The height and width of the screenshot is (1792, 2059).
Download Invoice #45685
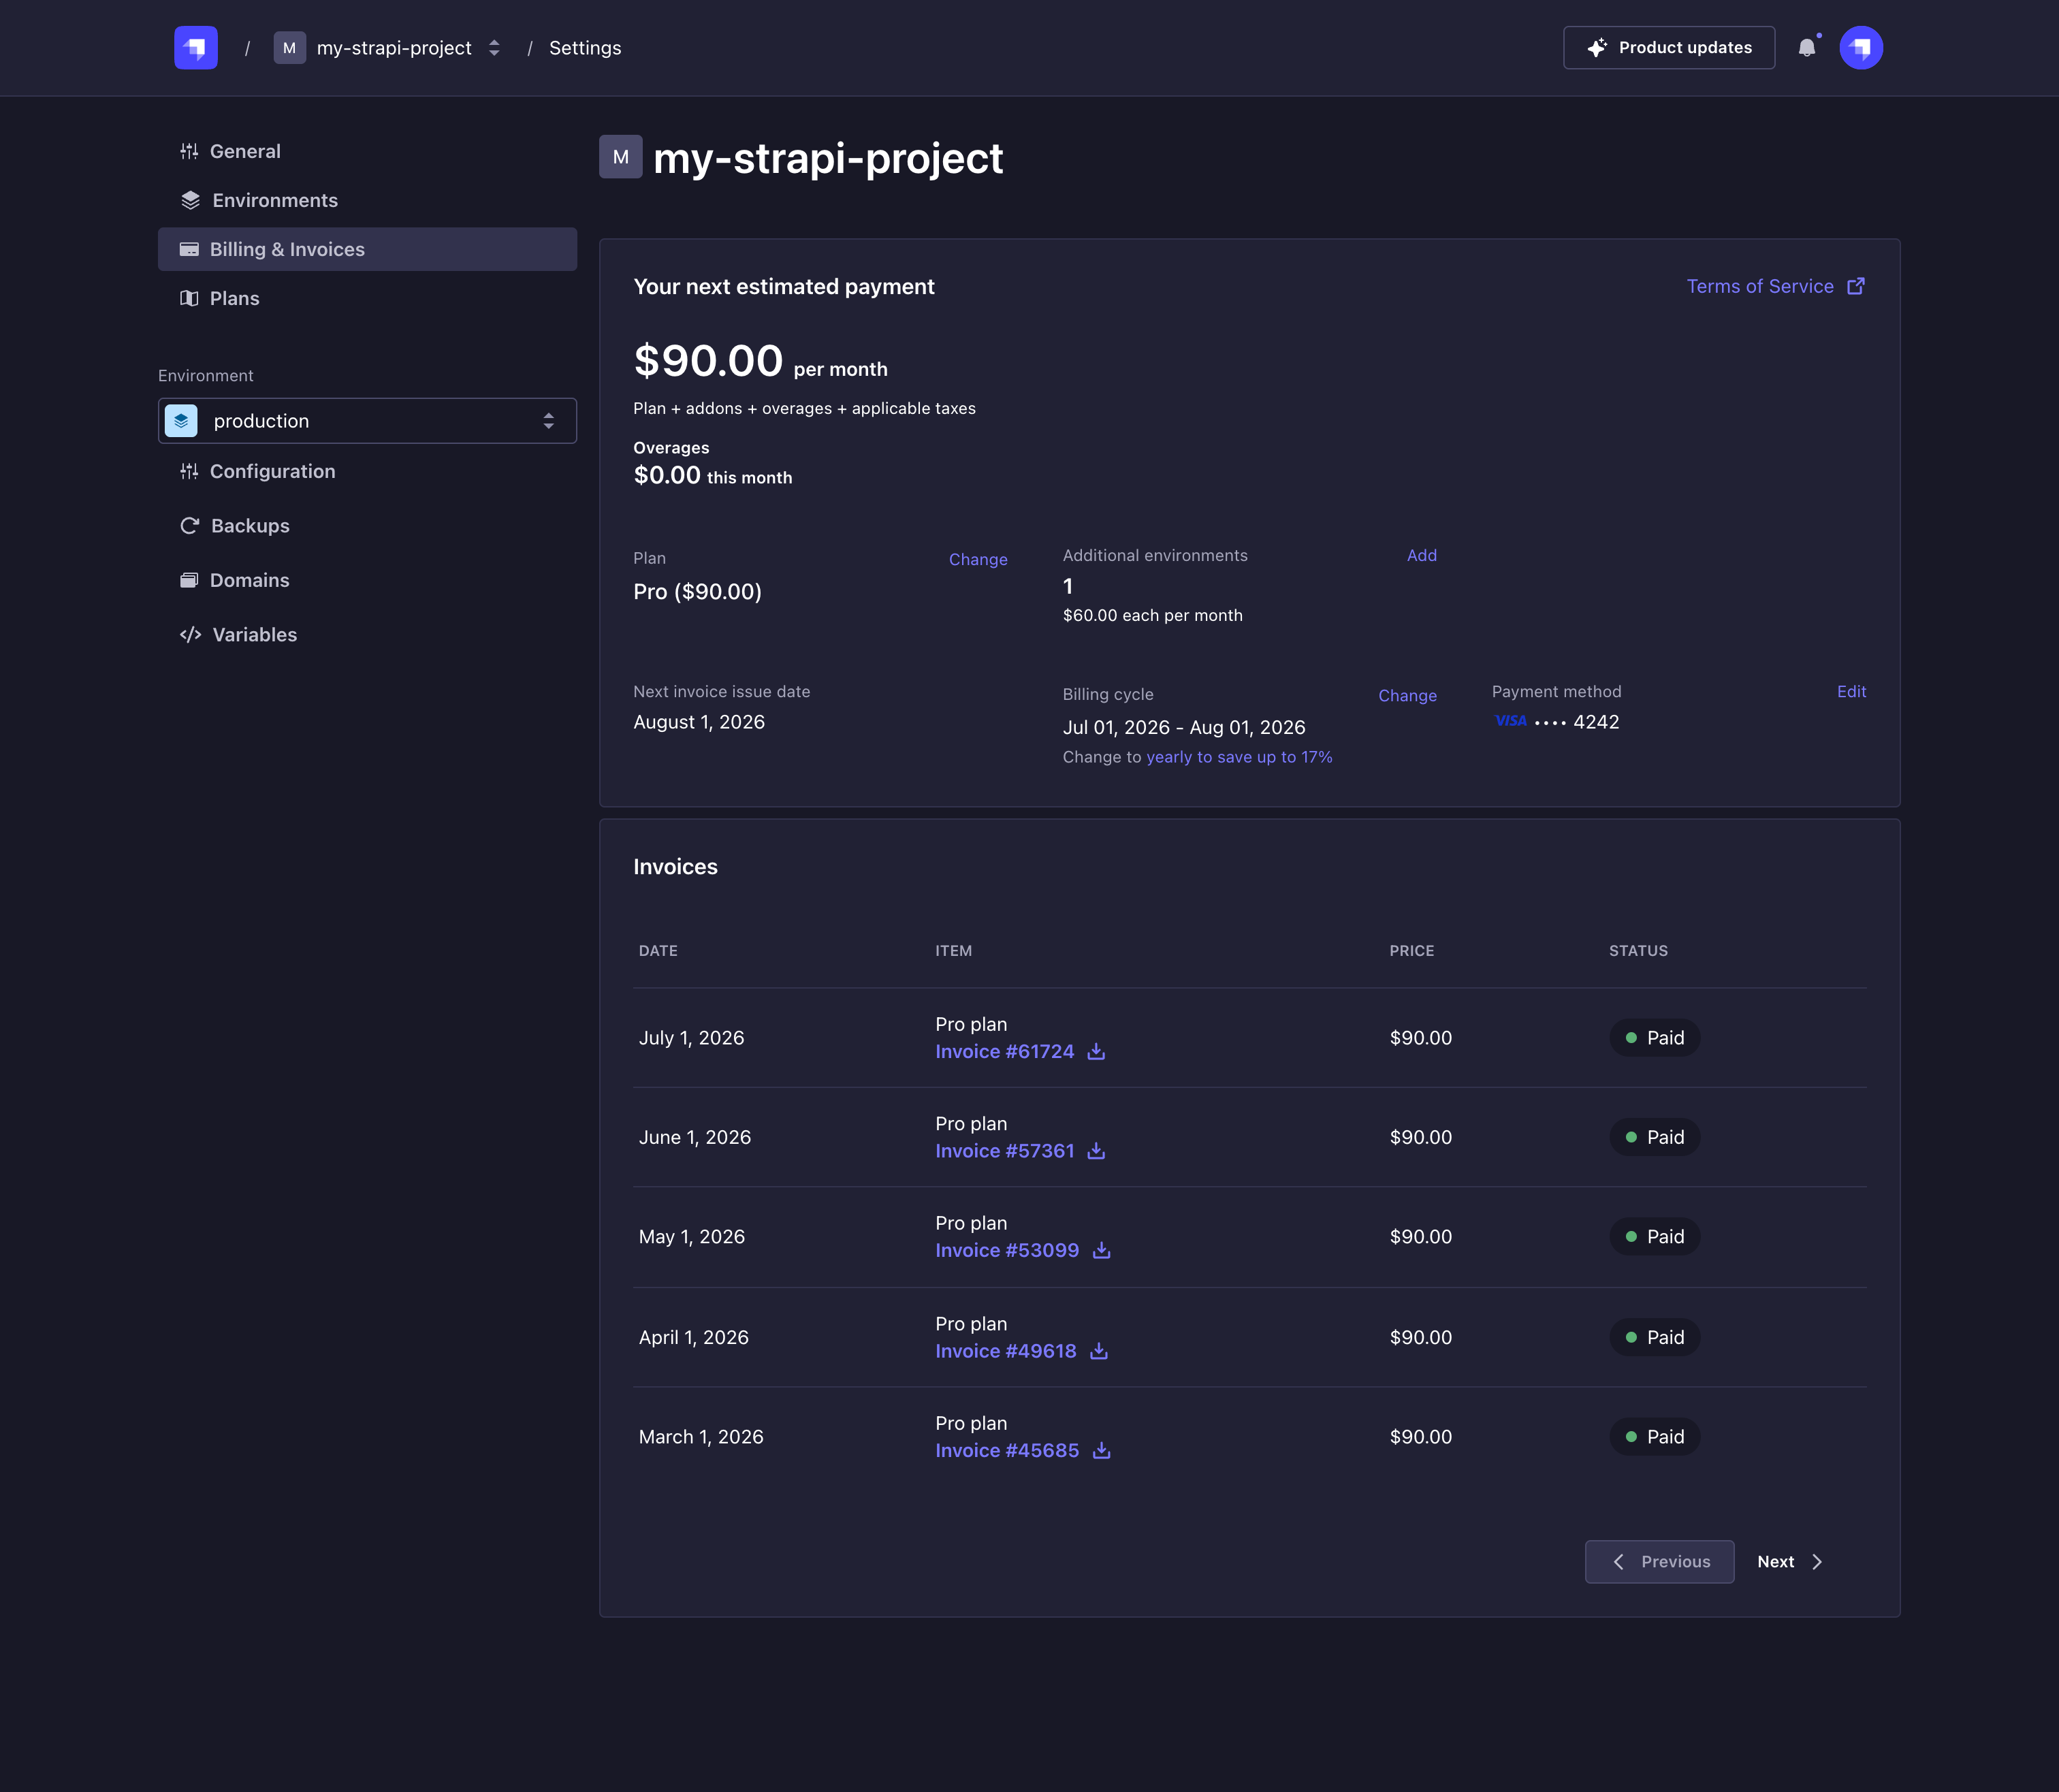coord(1101,1451)
